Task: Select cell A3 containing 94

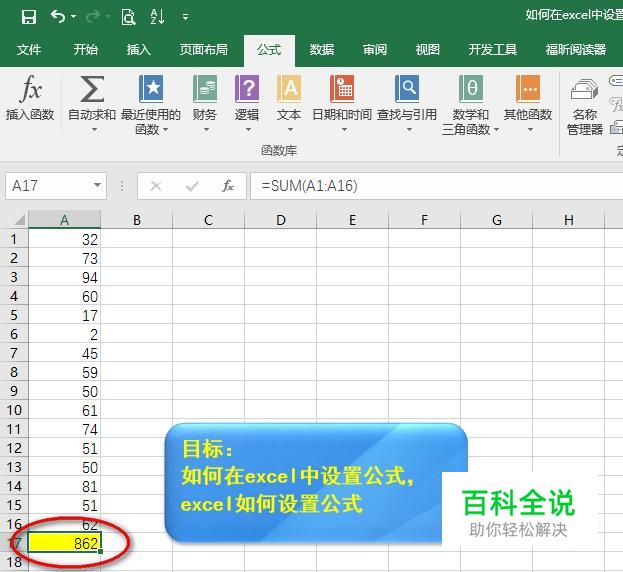Action: (65, 277)
